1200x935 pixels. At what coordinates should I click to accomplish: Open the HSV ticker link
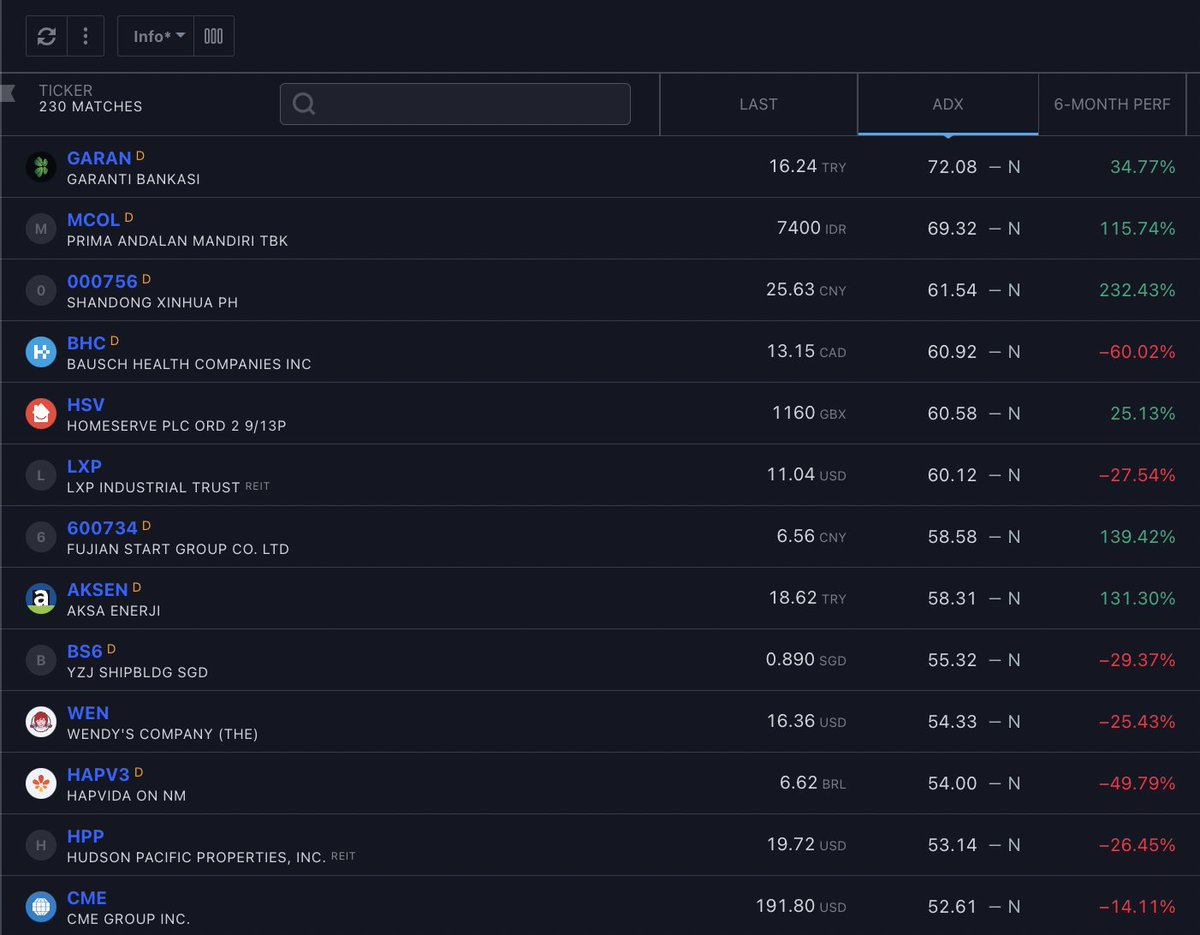click(x=86, y=405)
